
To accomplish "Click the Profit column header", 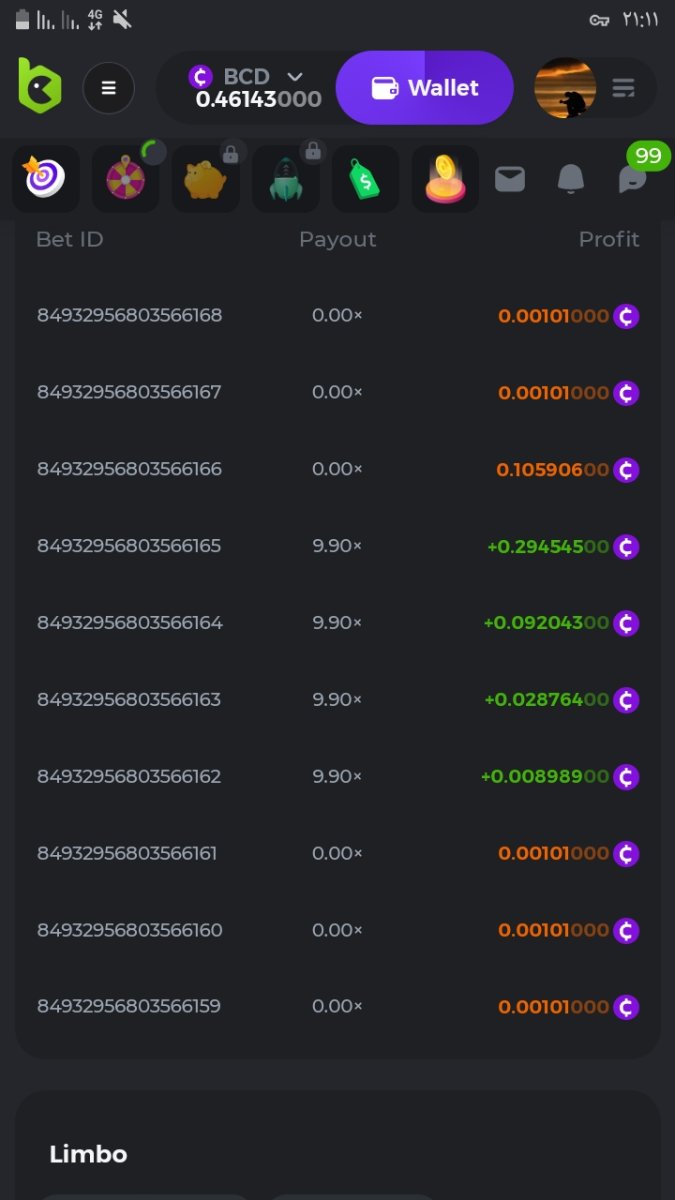I will click(608, 239).
